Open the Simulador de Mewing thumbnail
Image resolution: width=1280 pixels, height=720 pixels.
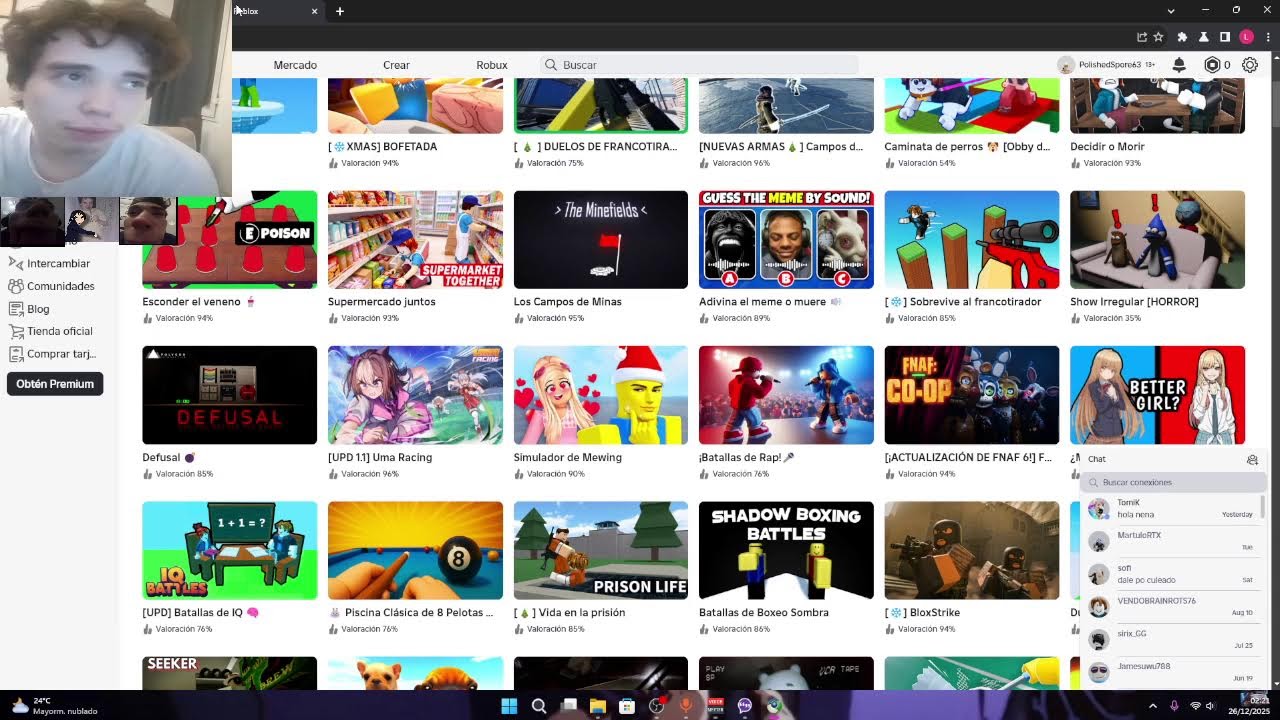click(601, 395)
